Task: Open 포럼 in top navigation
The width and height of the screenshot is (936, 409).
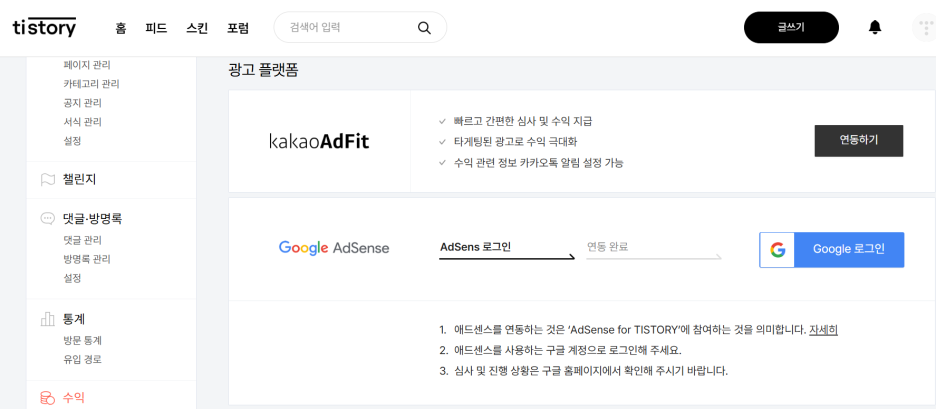Action: tap(238, 27)
